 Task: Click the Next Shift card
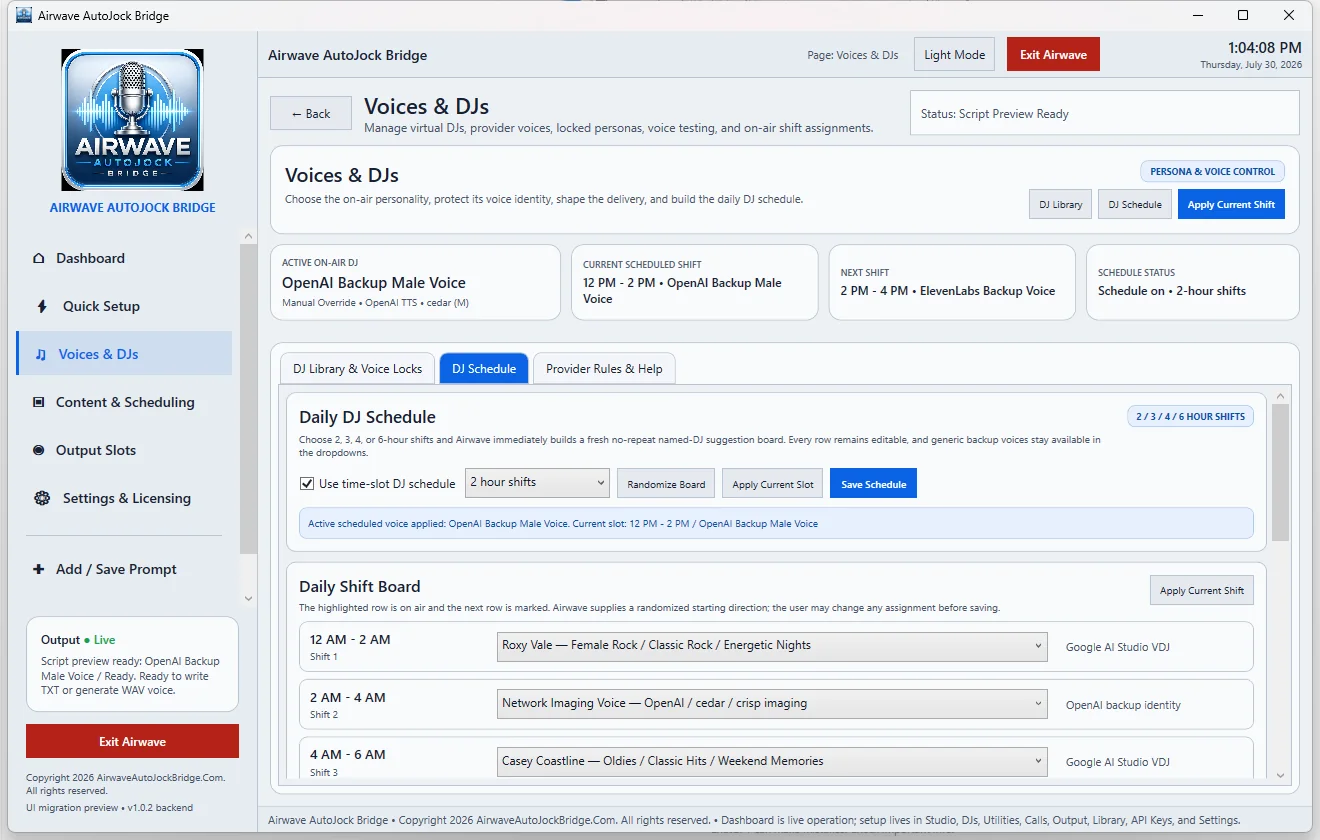952,282
